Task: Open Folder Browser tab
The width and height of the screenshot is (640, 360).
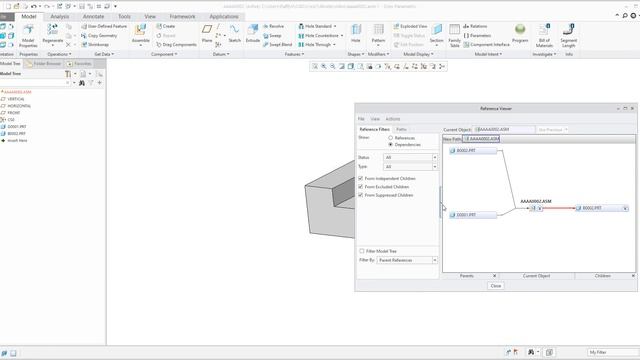Action: (44, 64)
